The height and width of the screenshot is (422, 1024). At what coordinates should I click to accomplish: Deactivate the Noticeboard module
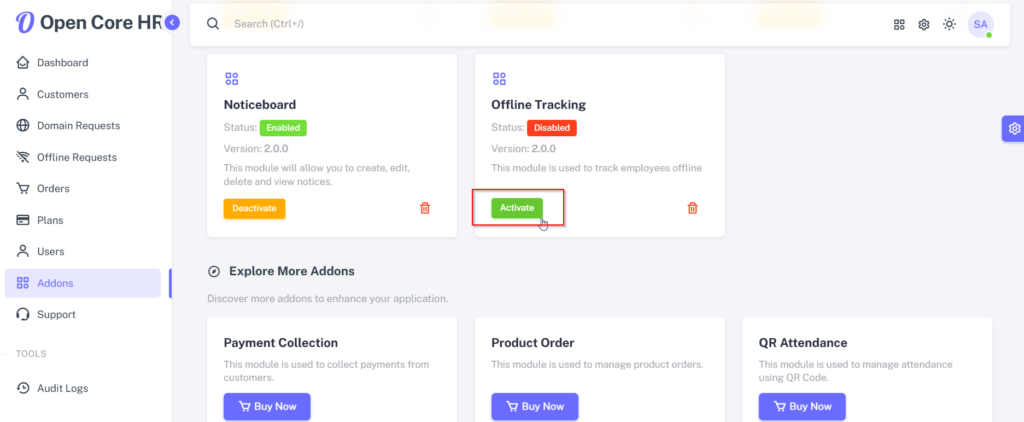pyautogui.click(x=255, y=208)
